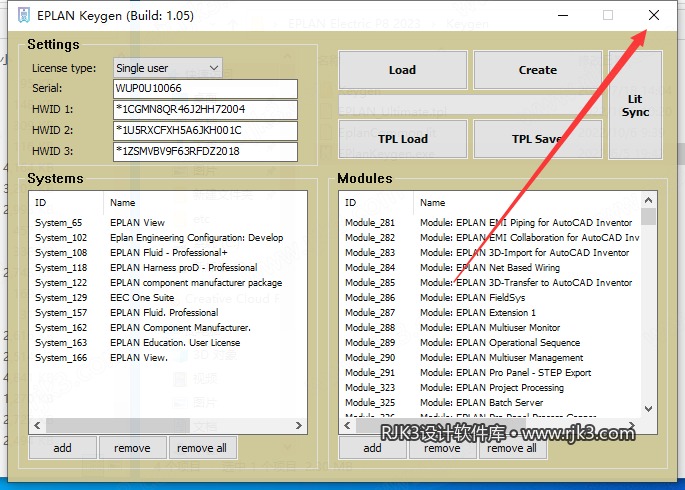Select Module_323 Project Processing row
Viewport: 685px width, 490px height.
tap(490, 388)
